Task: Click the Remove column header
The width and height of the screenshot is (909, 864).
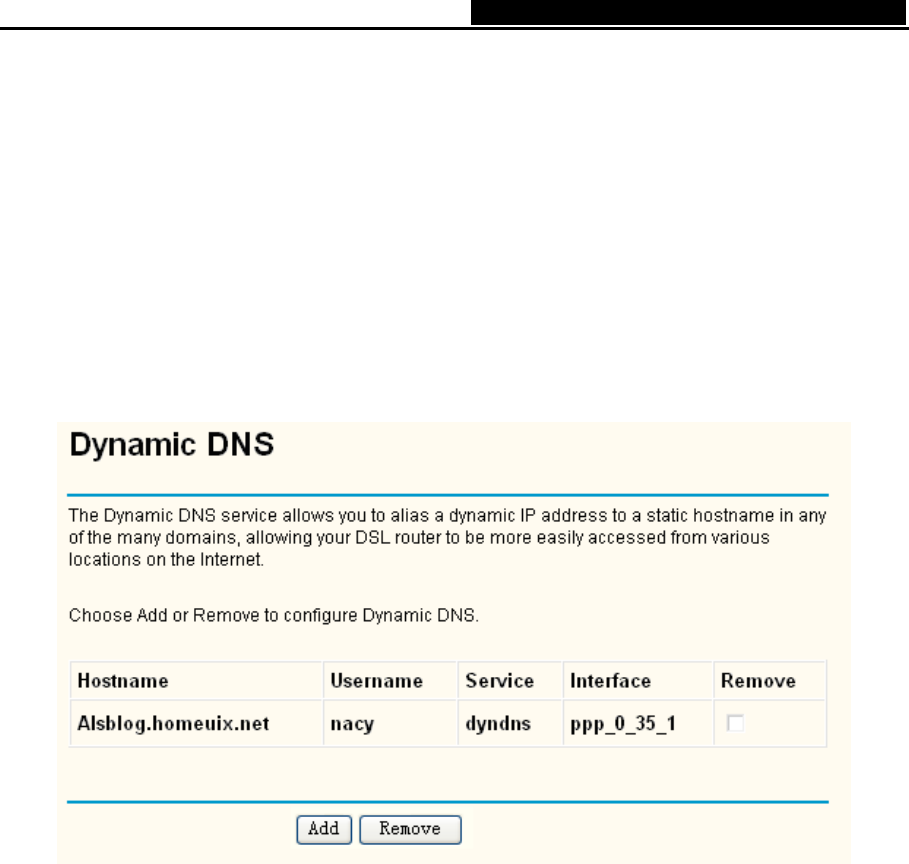Action: pos(770,680)
